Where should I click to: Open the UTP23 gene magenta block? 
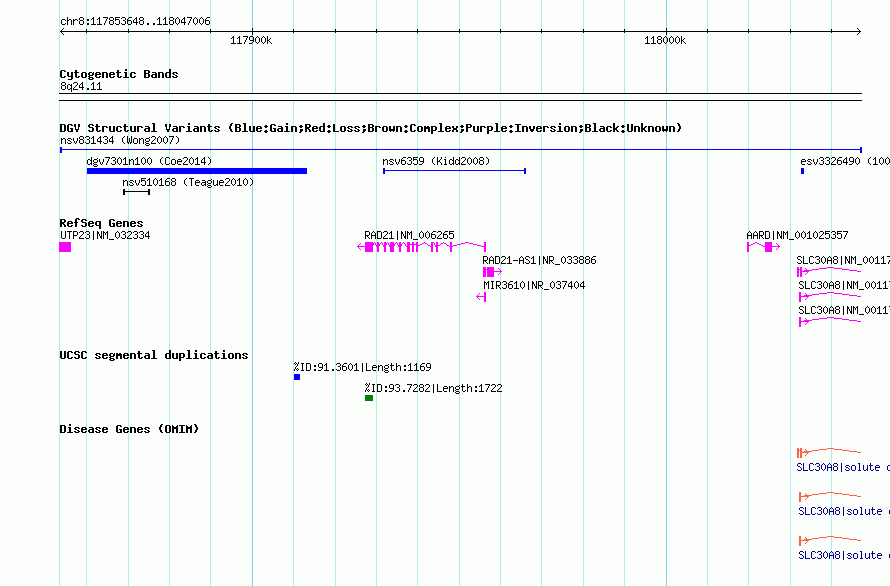click(65, 247)
